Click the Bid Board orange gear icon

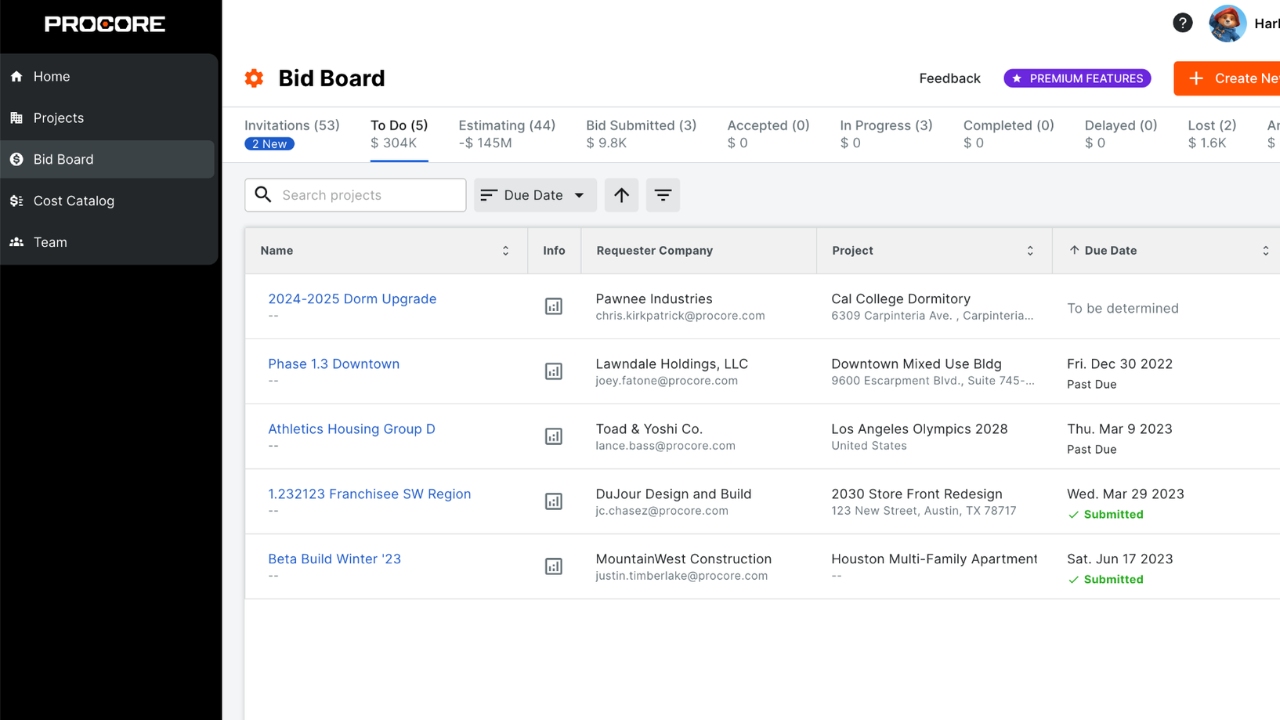(254, 78)
